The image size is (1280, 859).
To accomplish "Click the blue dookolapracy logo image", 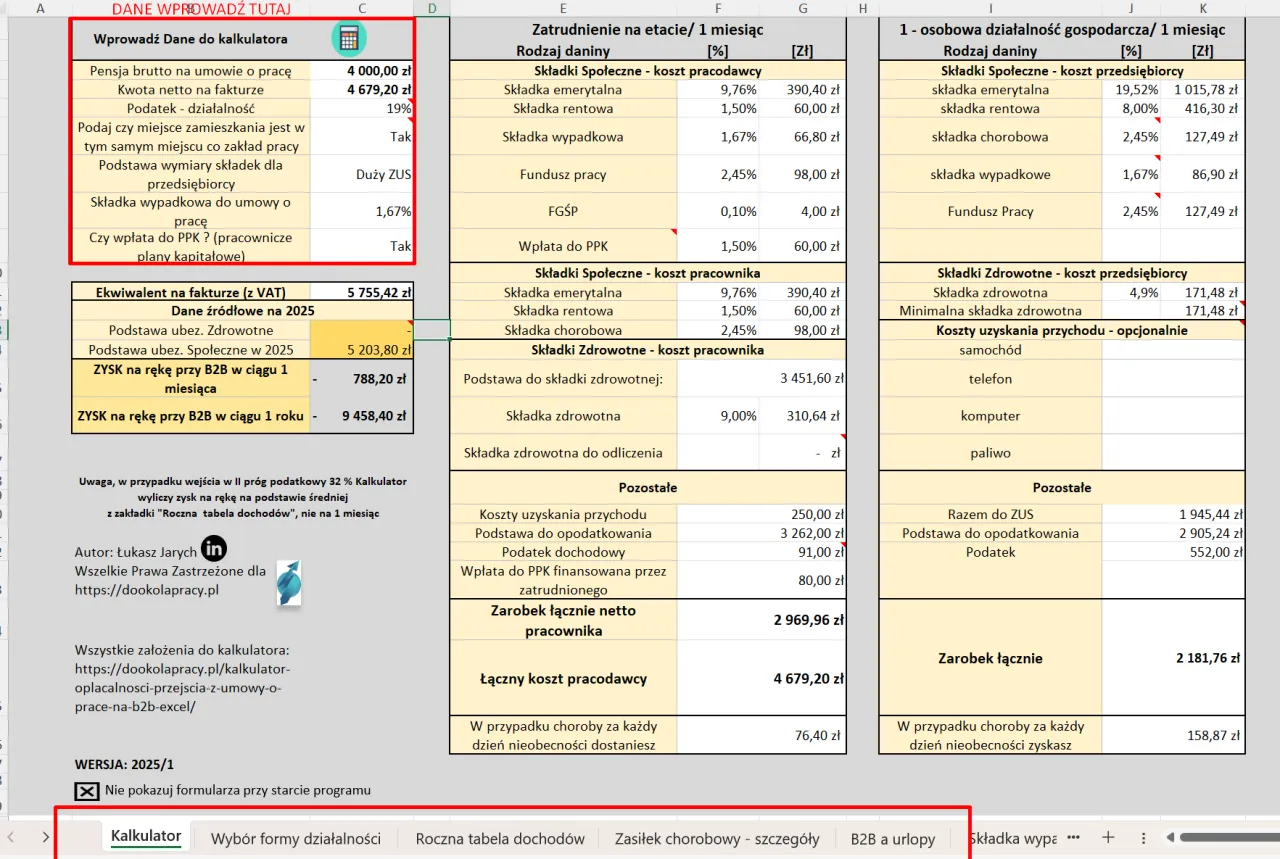I will click(x=289, y=583).
